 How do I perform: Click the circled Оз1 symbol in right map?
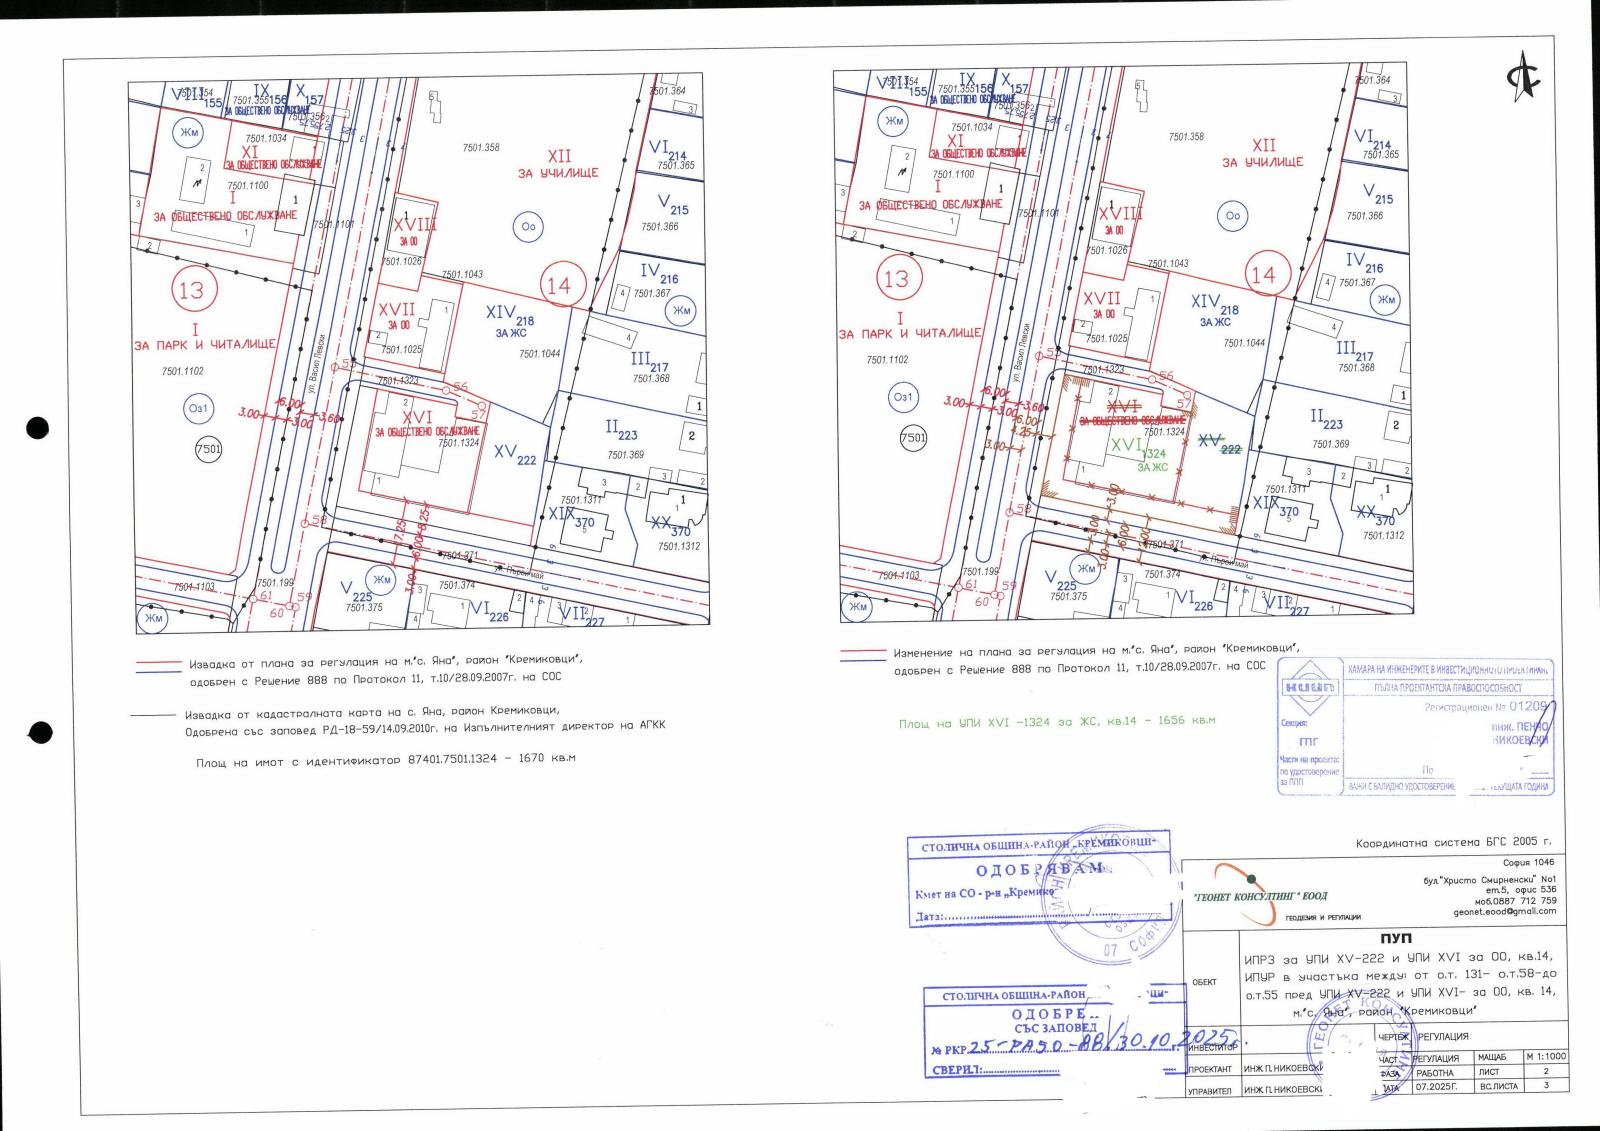coord(903,398)
